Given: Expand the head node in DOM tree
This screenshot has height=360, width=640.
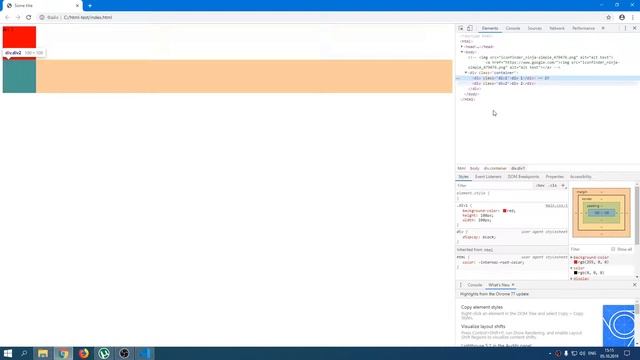Looking at the screenshot, I should 462,47.
